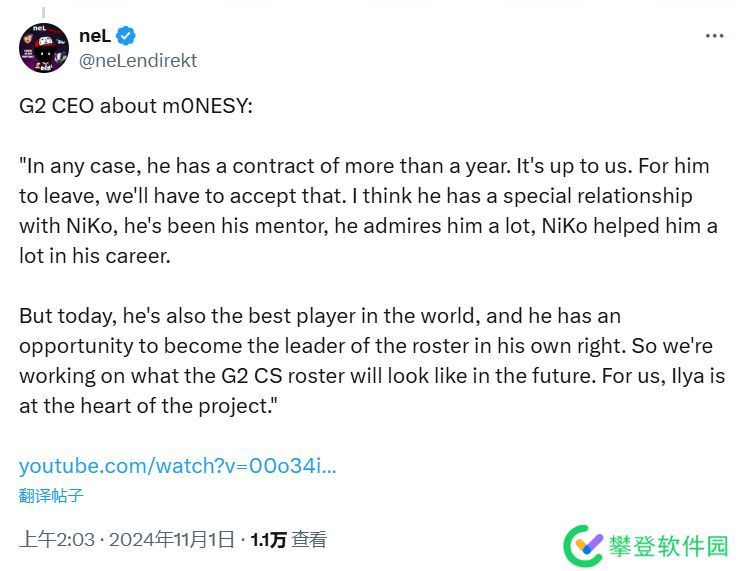
Task: Click the 2024年11月1日 date
Action: point(171,540)
